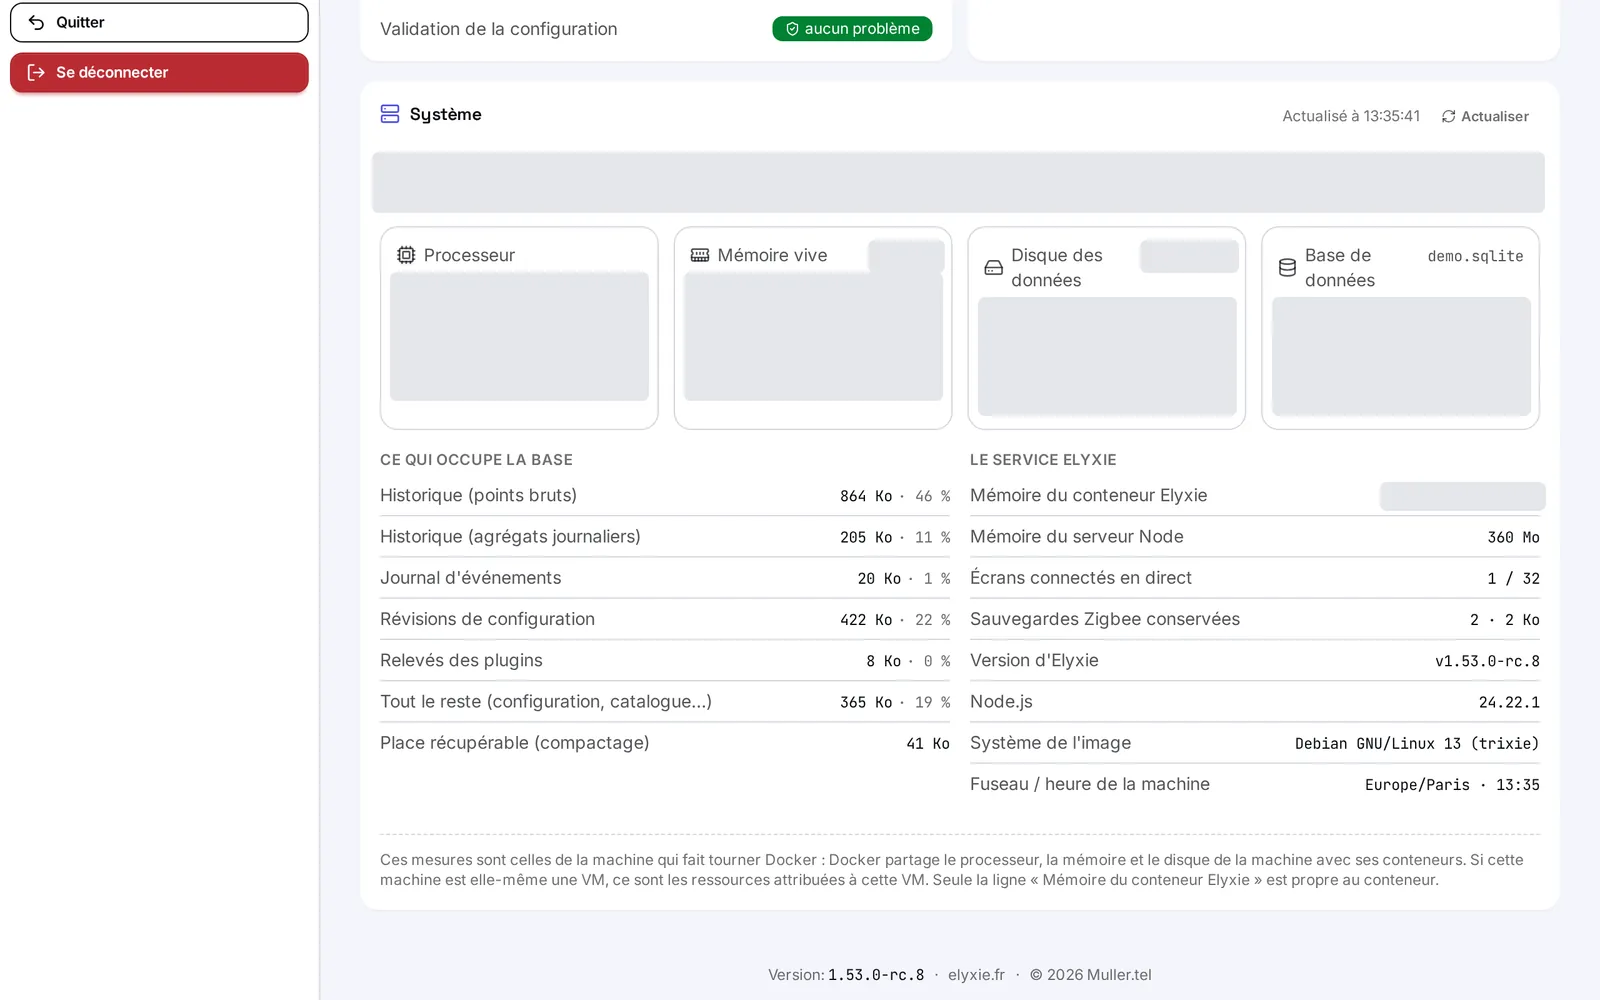Click Mémoire du conteneur Elyxie label
The width and height of the screenshot is (1600, 1000).
1088,495
